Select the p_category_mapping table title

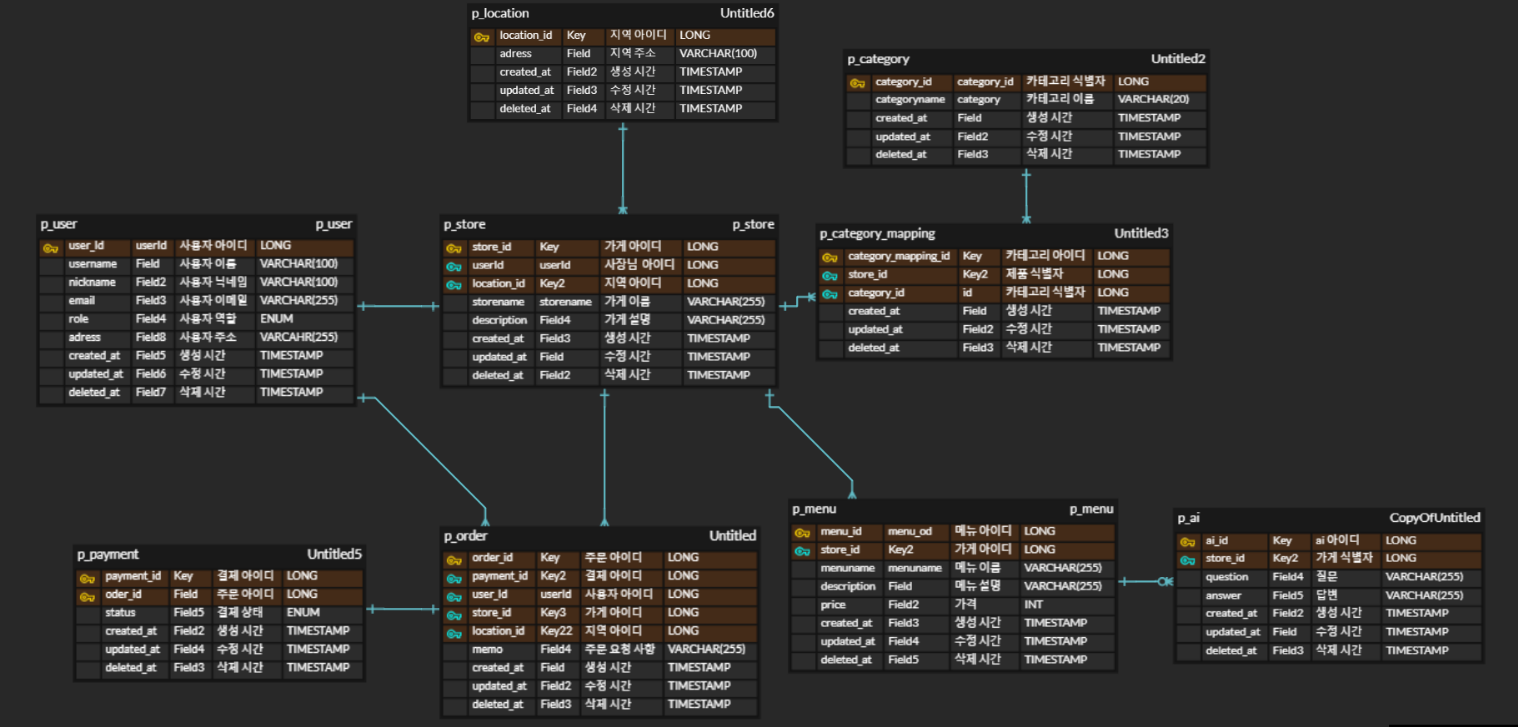click(878, 234)
